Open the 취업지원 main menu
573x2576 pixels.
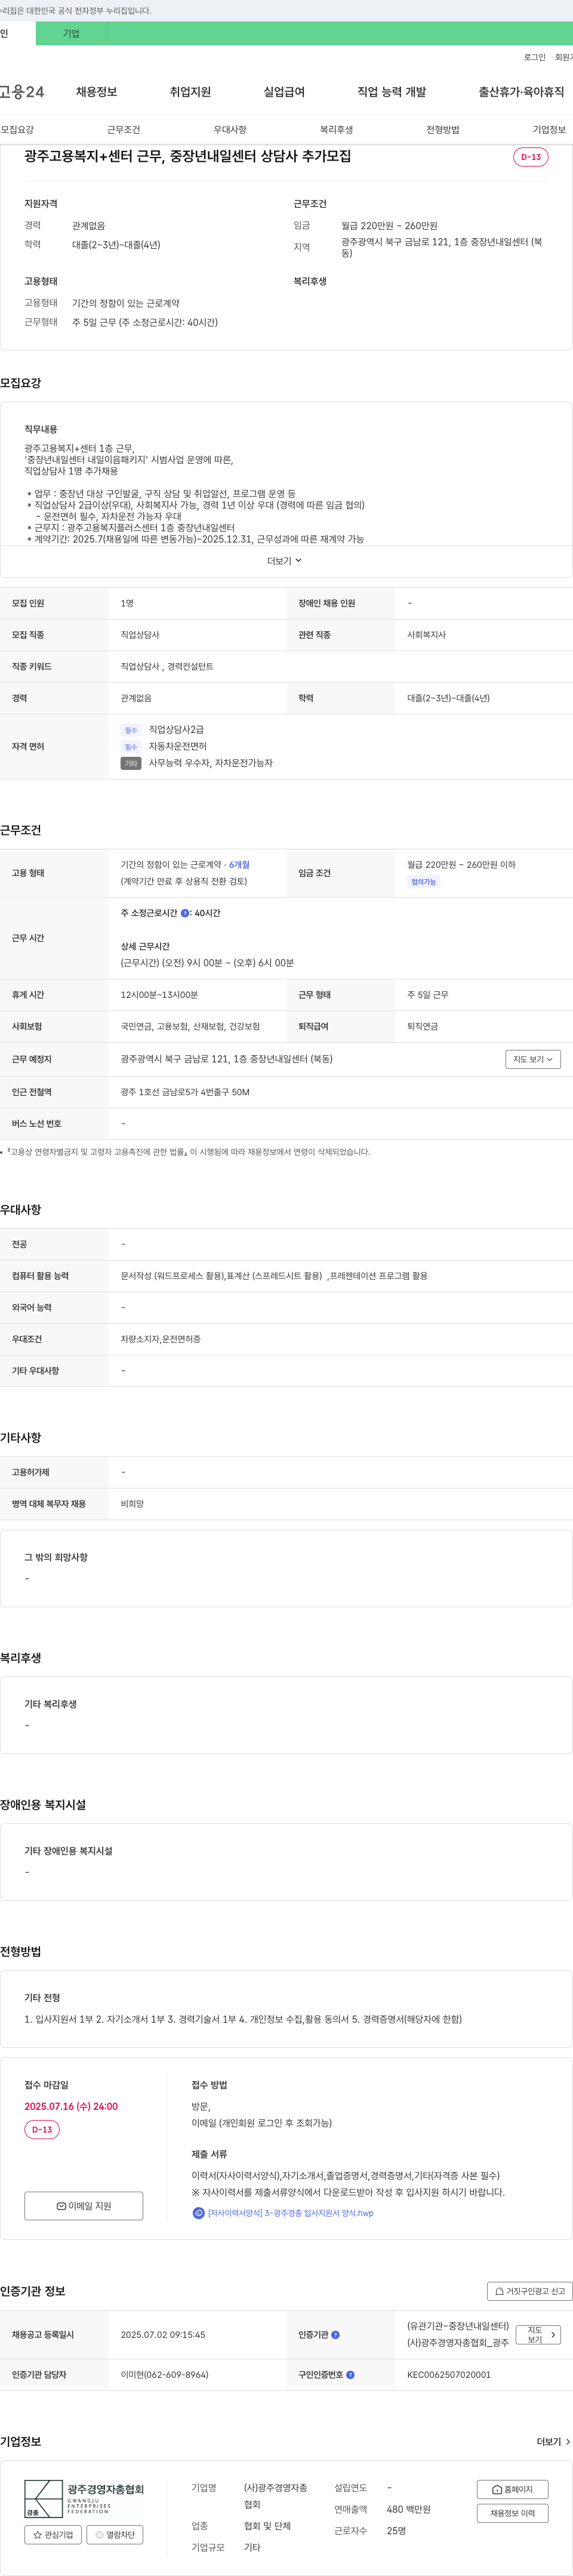pos(190,92)
